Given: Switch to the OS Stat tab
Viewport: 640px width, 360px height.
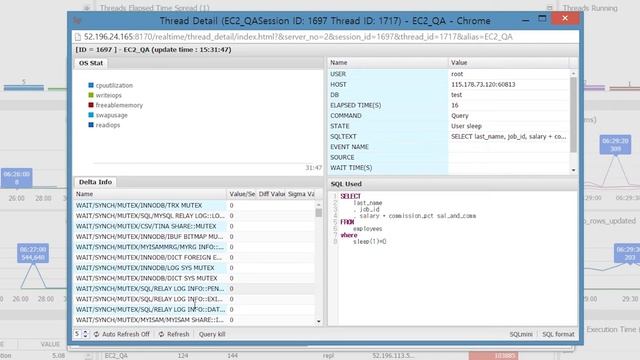Looking at the screenshot, I should point(91,63).
